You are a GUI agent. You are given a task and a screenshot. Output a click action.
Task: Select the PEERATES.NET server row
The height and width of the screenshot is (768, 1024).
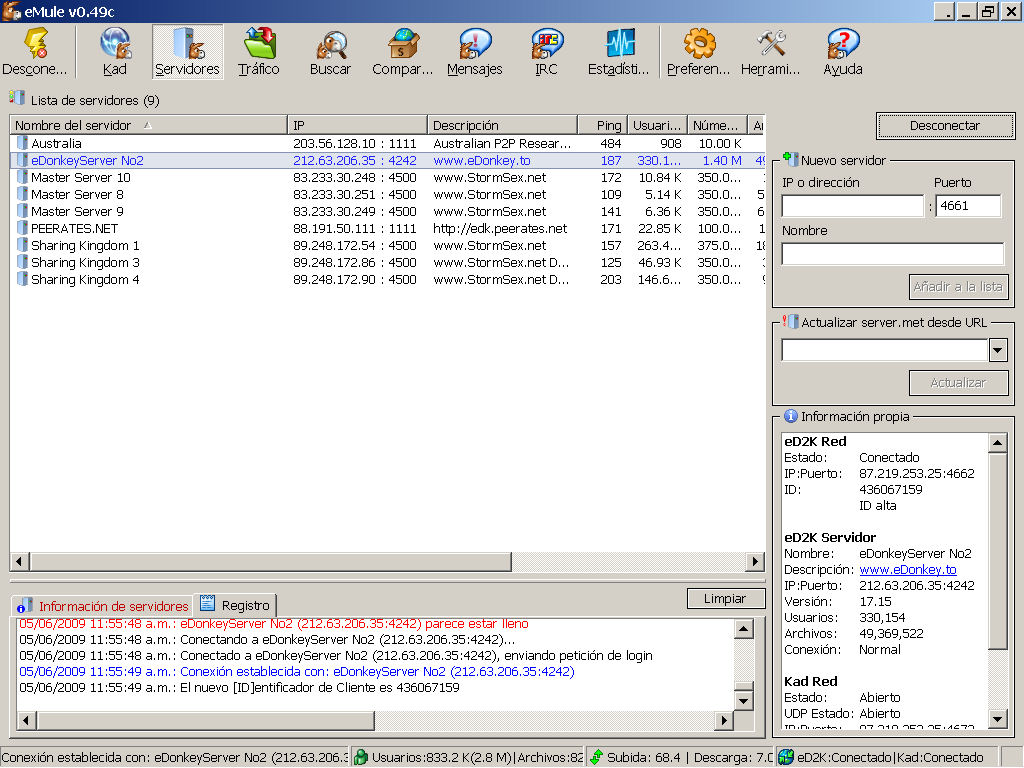[75, 228]
